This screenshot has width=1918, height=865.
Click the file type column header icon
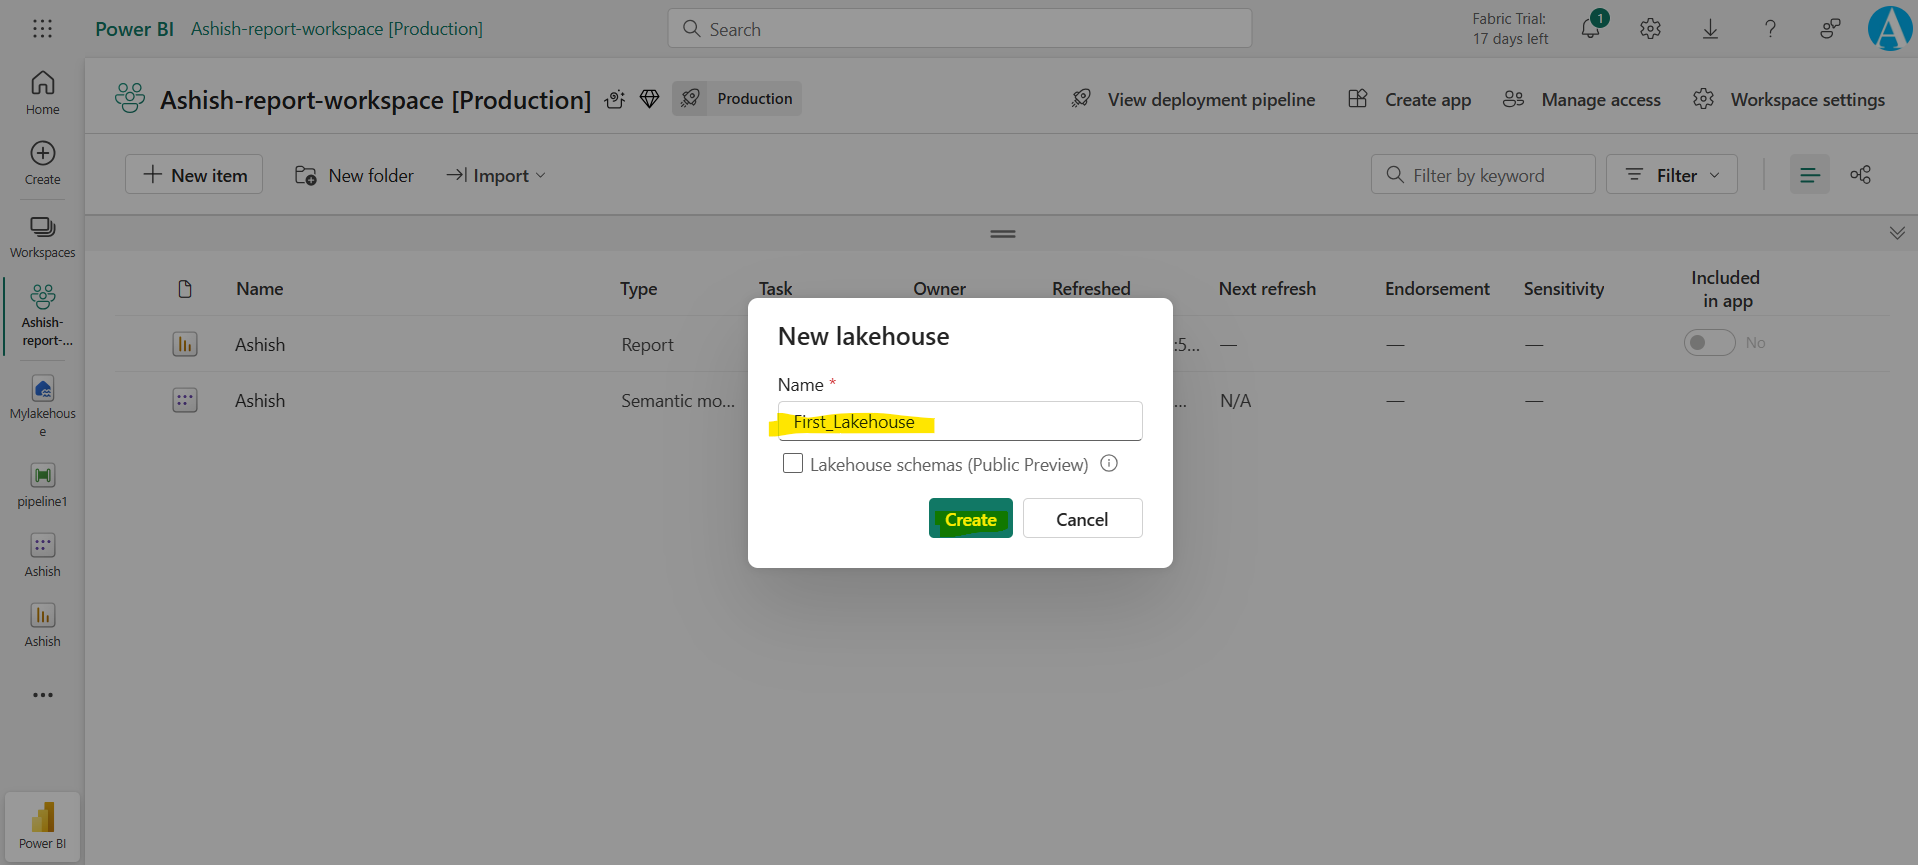185,289
